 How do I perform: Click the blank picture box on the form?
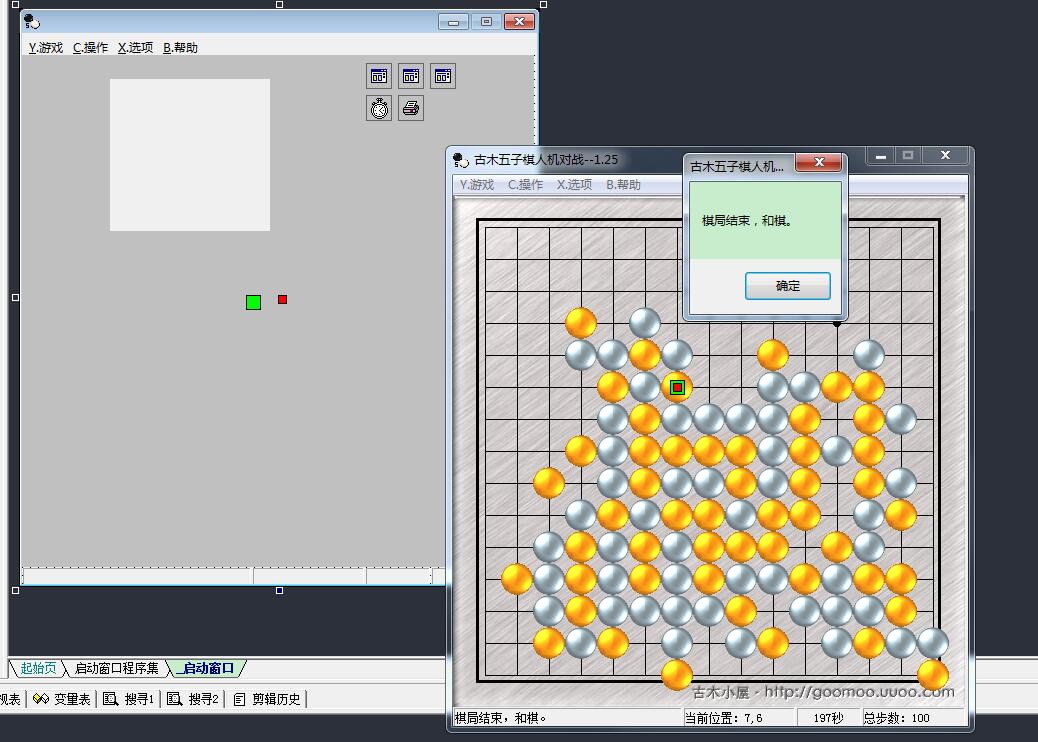[x=190, y=155]
